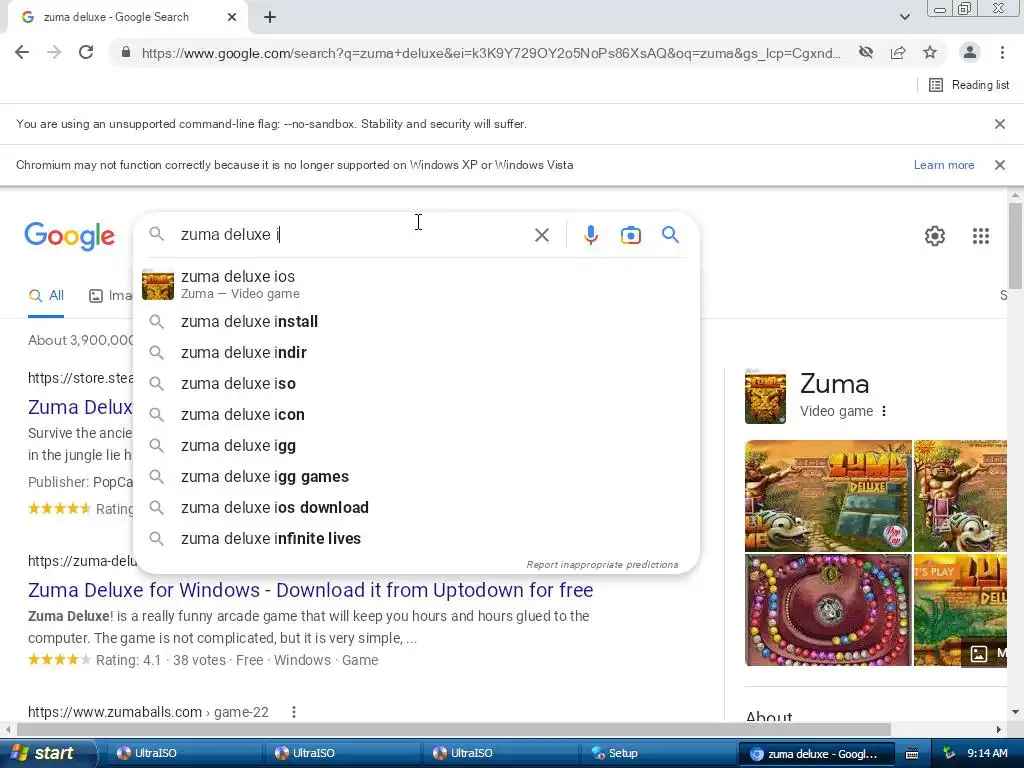1024x768 pixels.
Task: Click the share page icon
Action: (x=898, y=52)
